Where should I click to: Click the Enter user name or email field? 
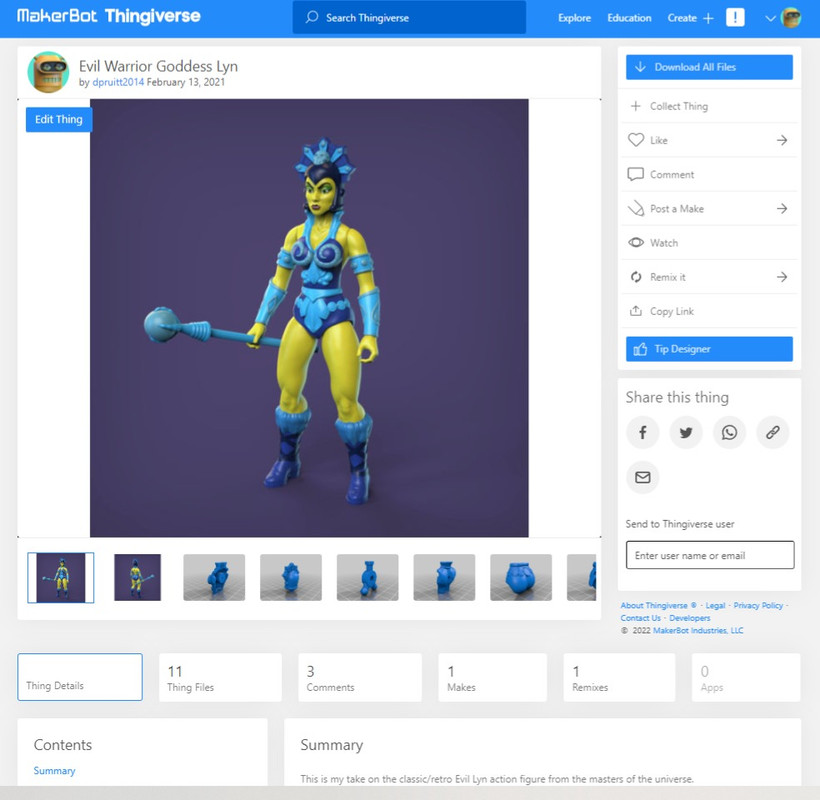pyautogui.click(x=710, y=555)
